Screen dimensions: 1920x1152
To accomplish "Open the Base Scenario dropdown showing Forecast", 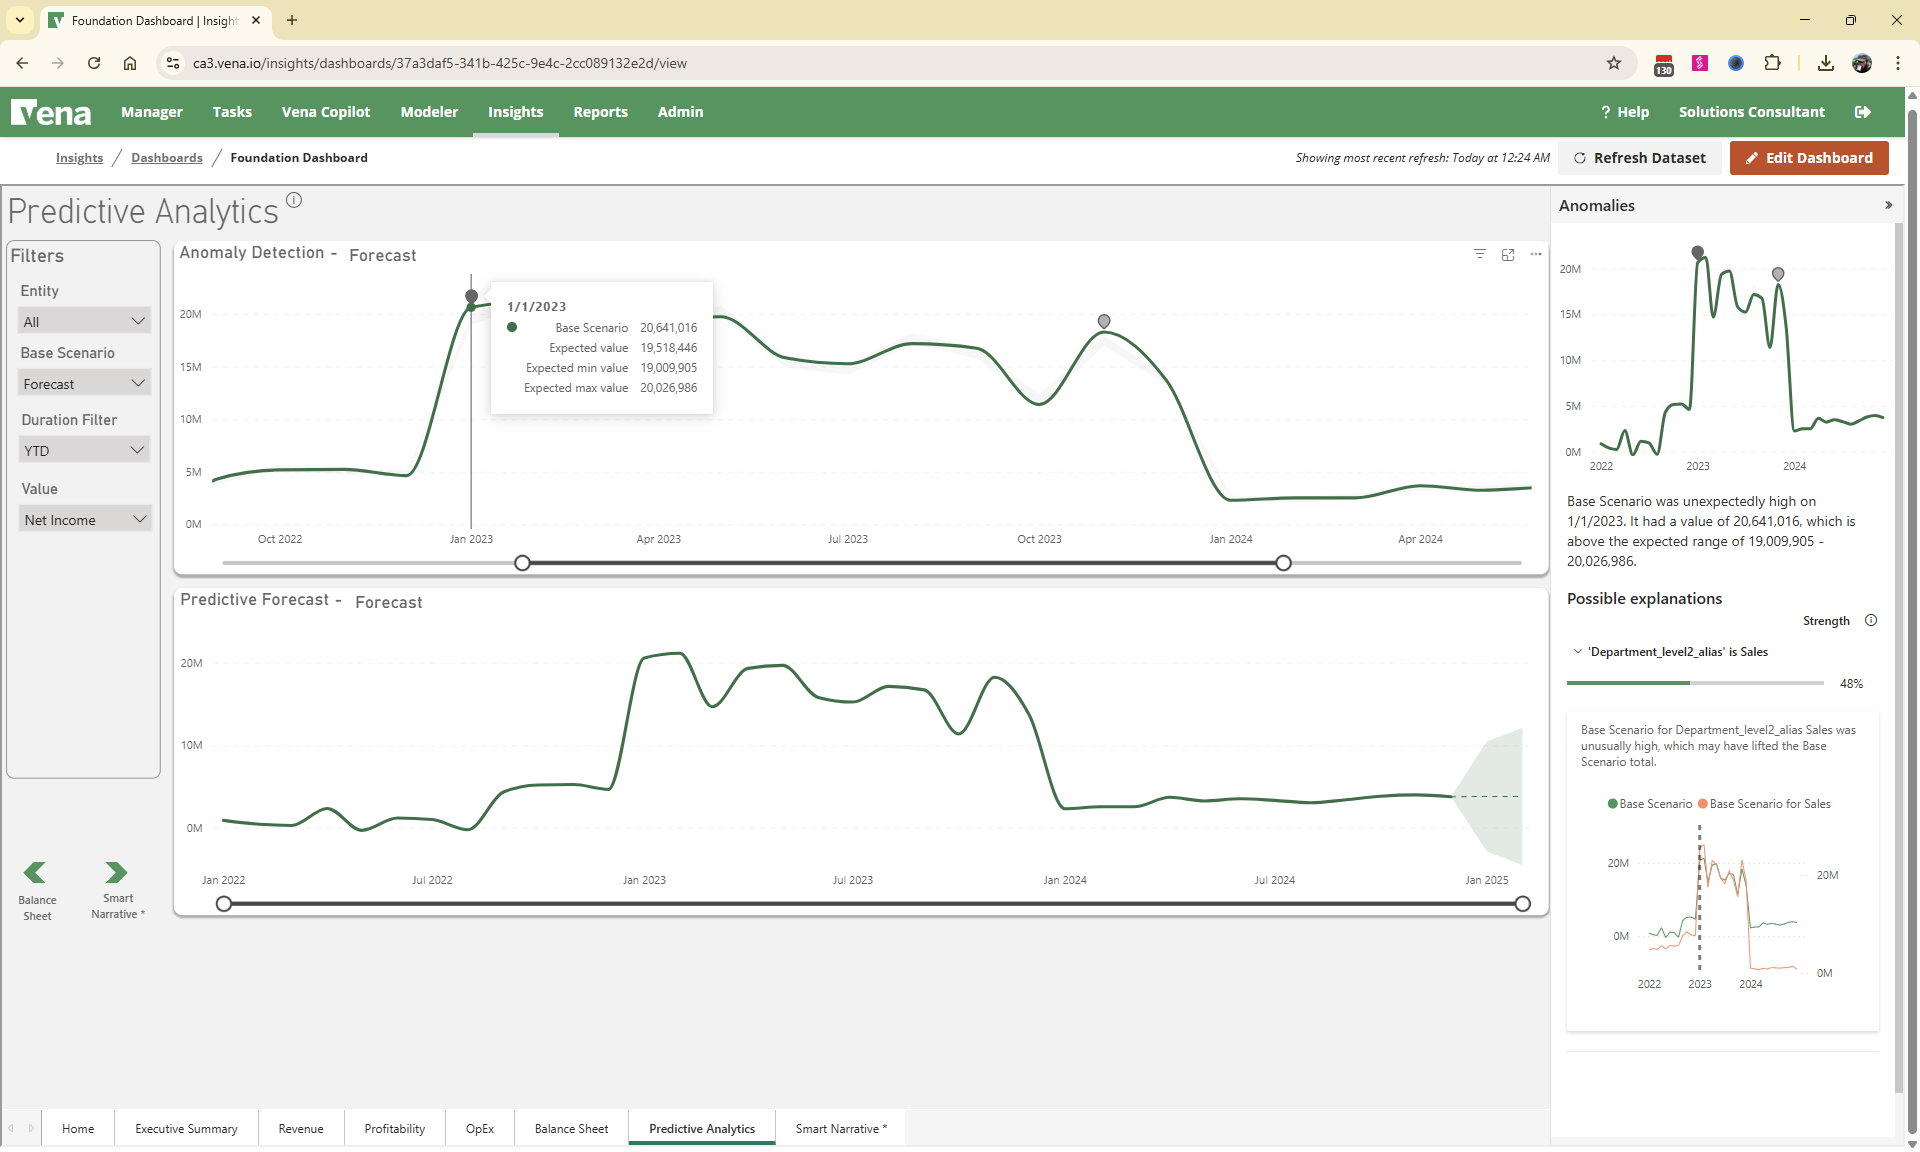I will click(x=85, y=383).
